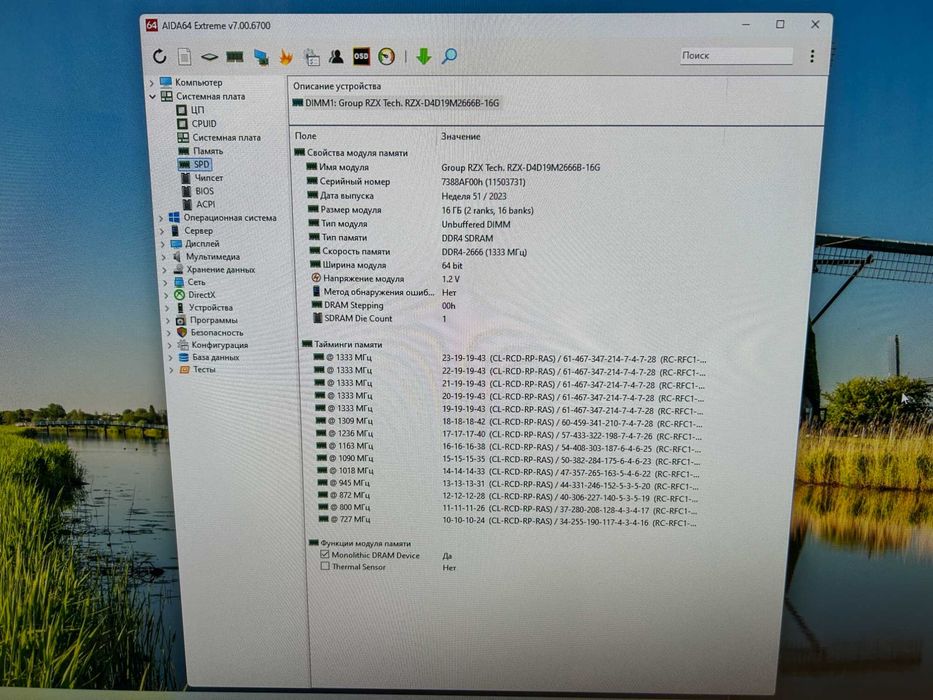The image size is (933, 700).
Task: Expand the Сервер tree node
Action: tap(162, 231)
